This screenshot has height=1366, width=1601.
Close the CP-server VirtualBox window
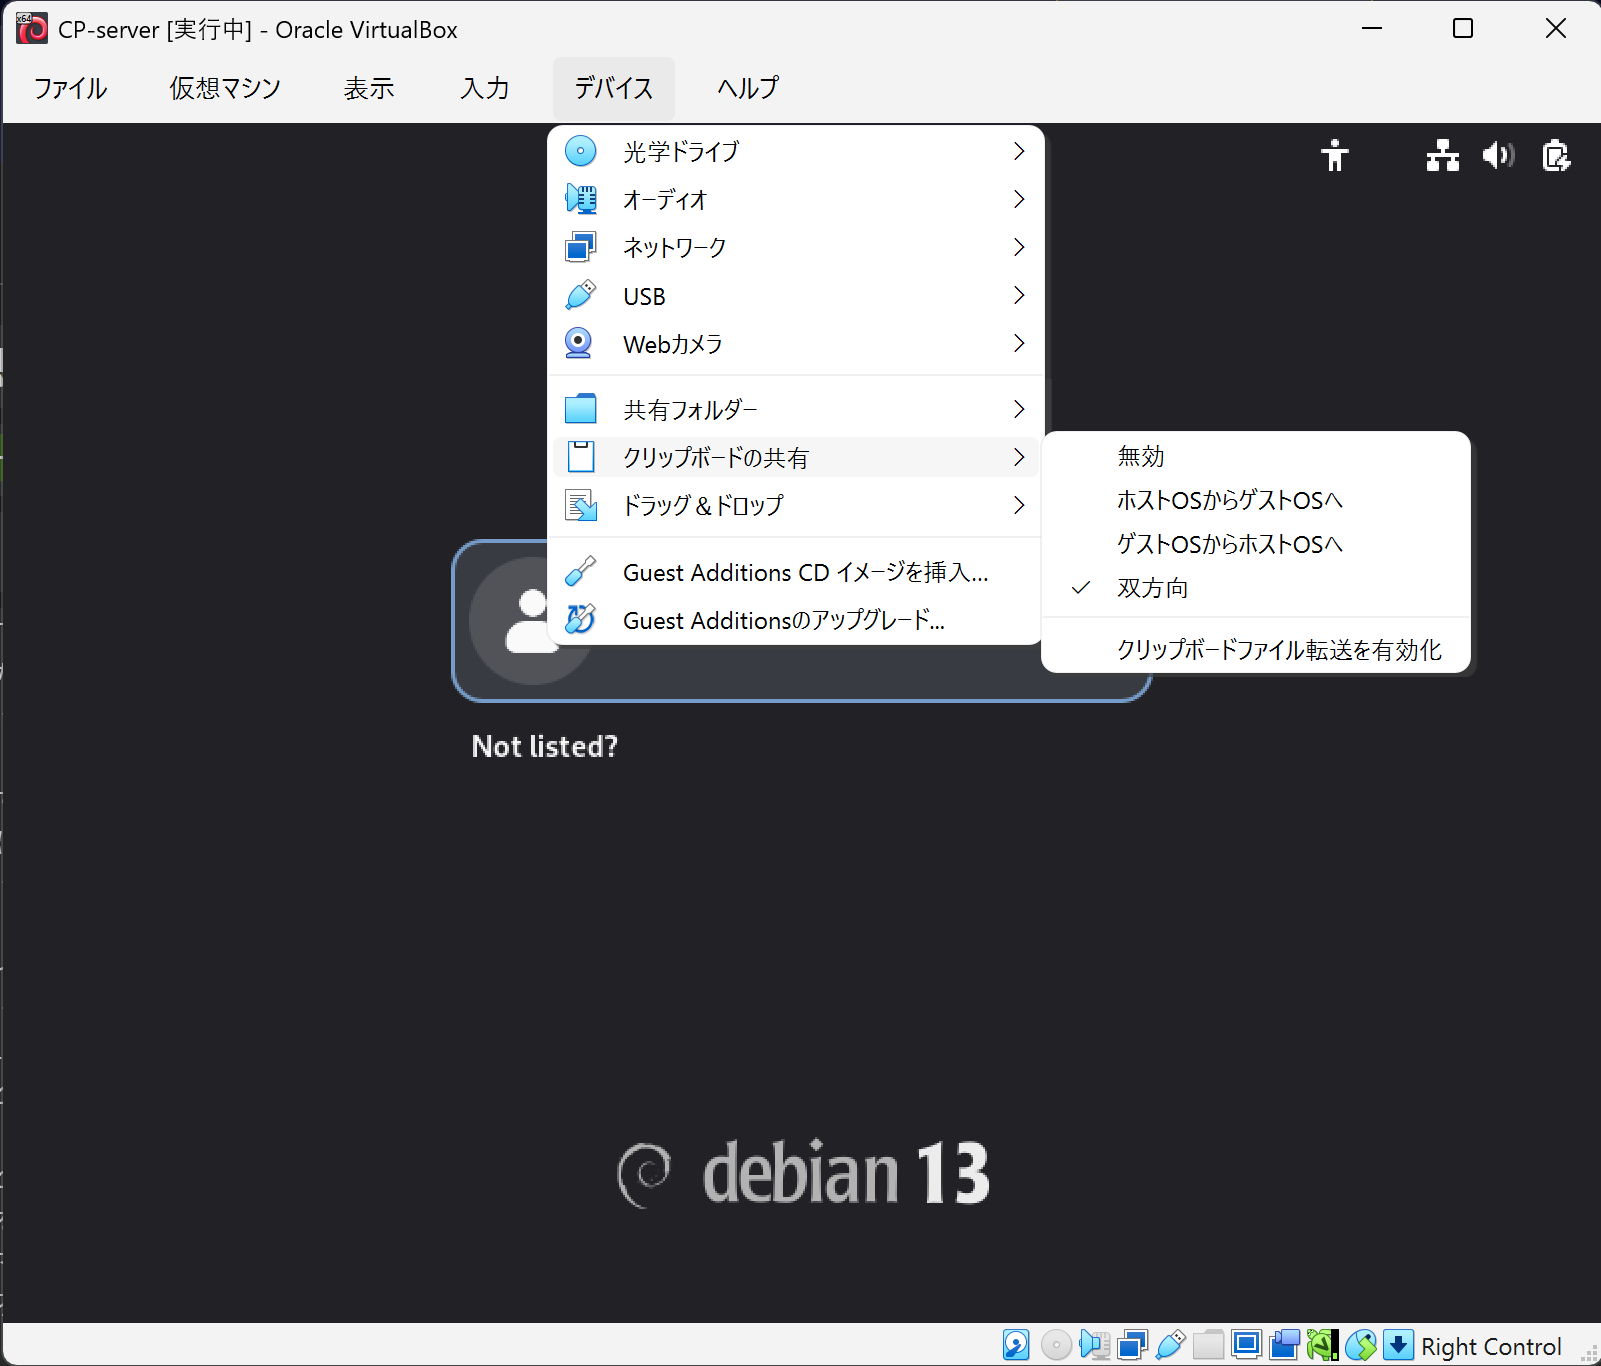coord(1556,29)
